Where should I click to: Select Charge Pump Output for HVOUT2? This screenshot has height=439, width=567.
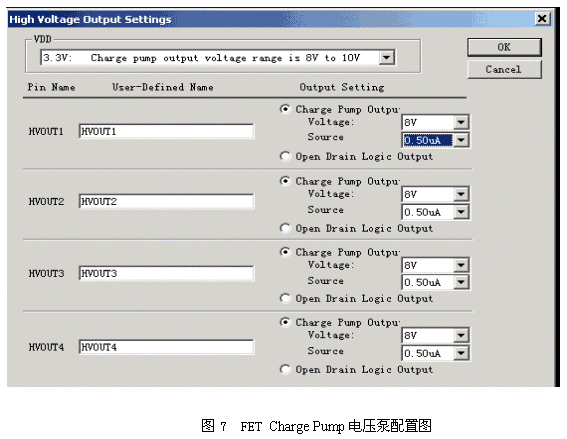pos(285,180)
